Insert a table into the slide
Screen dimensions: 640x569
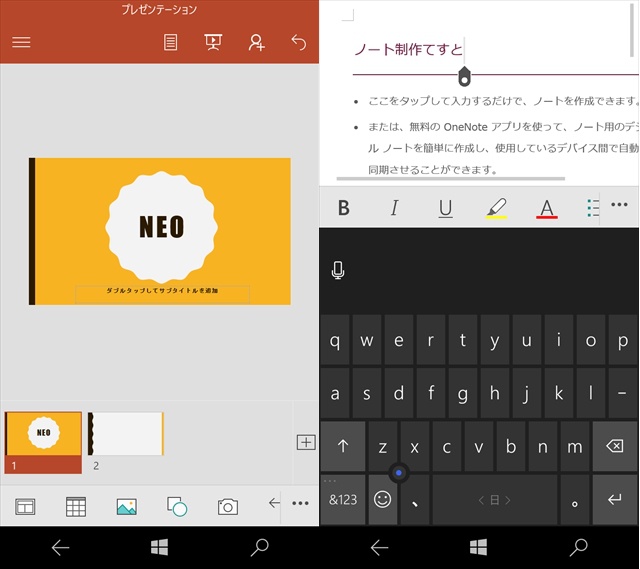coord(76,506)
